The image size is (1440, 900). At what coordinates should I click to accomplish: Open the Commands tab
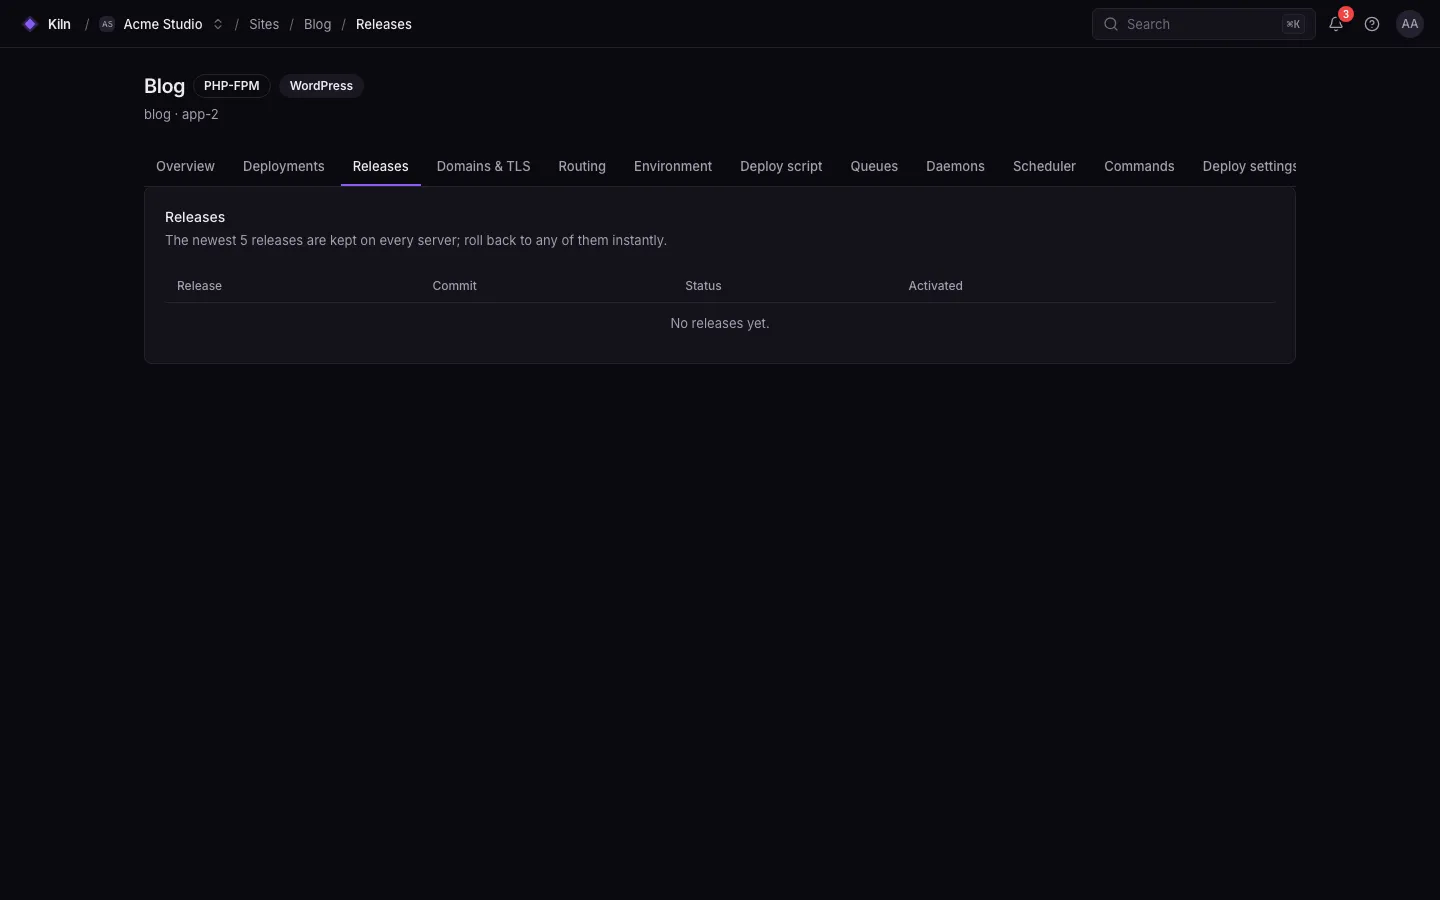[x=1139, y=166]
